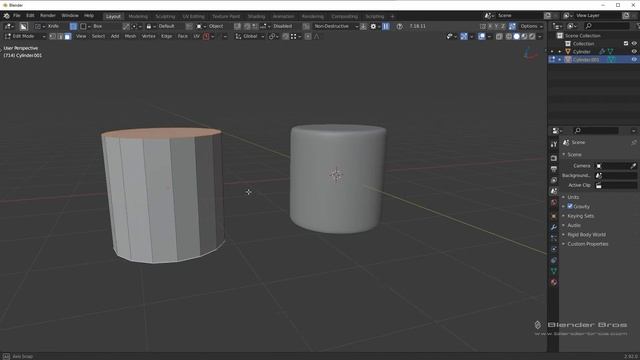This screenshot has width=640, height=360.
Task: Open the Modifier wrench properties tab
Action: click(x=553, y=227)
